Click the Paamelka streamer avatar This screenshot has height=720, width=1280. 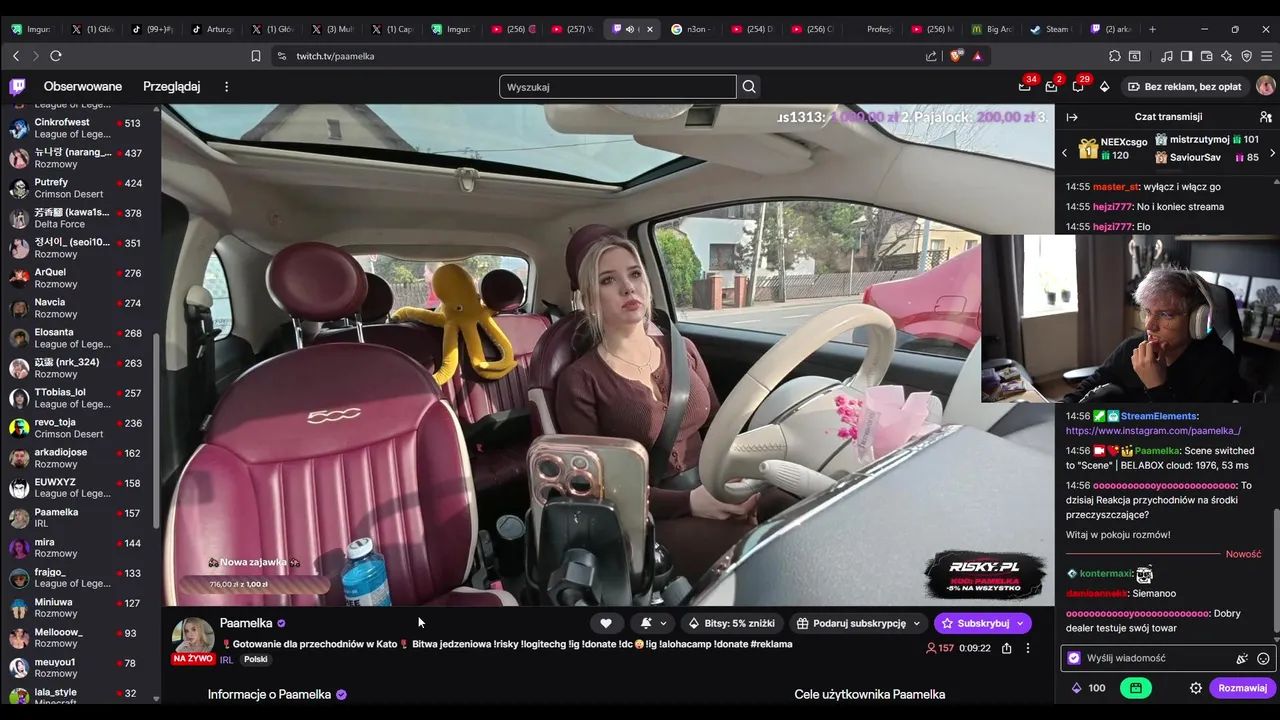coord(193,636)
